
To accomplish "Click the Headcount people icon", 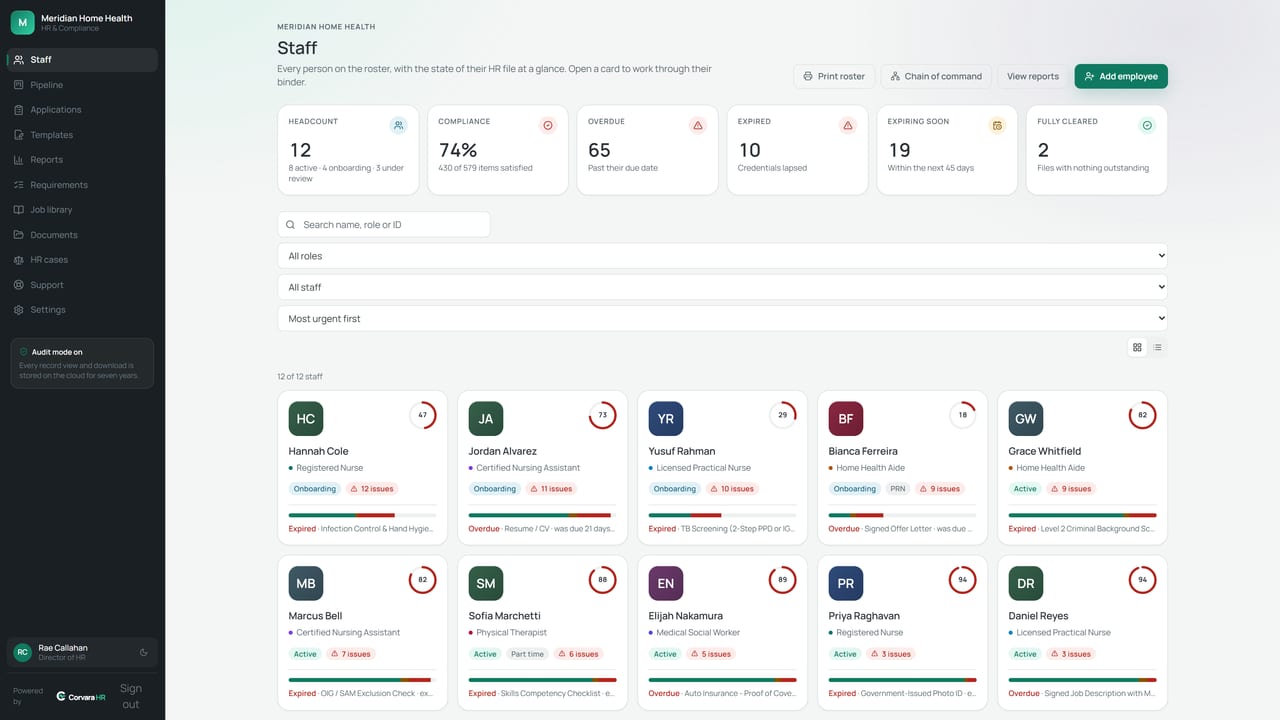I will pos(399,125).
